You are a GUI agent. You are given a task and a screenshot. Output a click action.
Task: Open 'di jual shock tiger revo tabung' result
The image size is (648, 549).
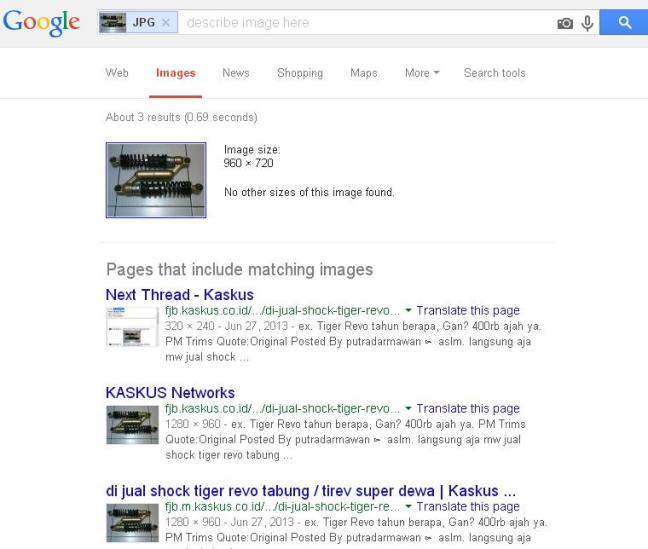tap(311, 491)
